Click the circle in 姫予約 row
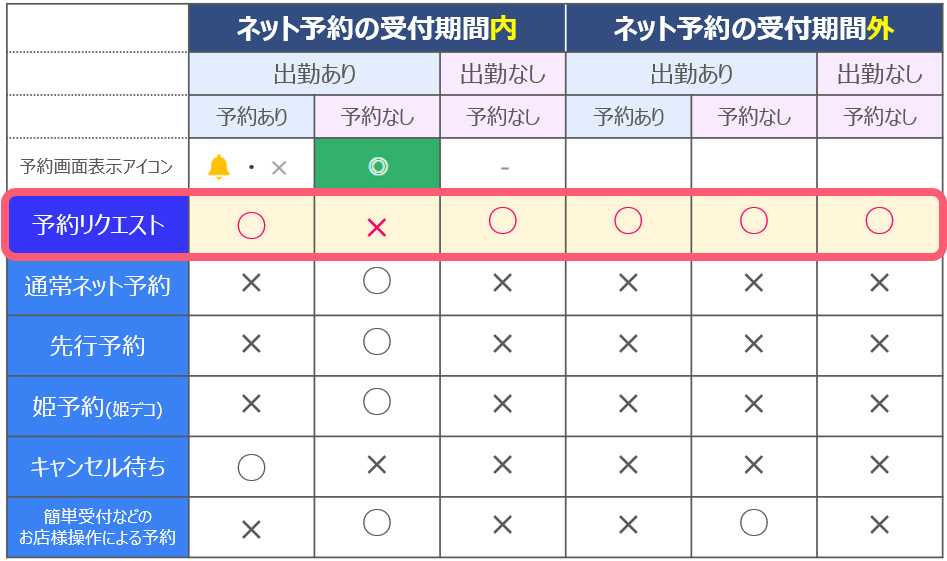The height and width of the screenshot is (561, 947). [x=377, y=402]
